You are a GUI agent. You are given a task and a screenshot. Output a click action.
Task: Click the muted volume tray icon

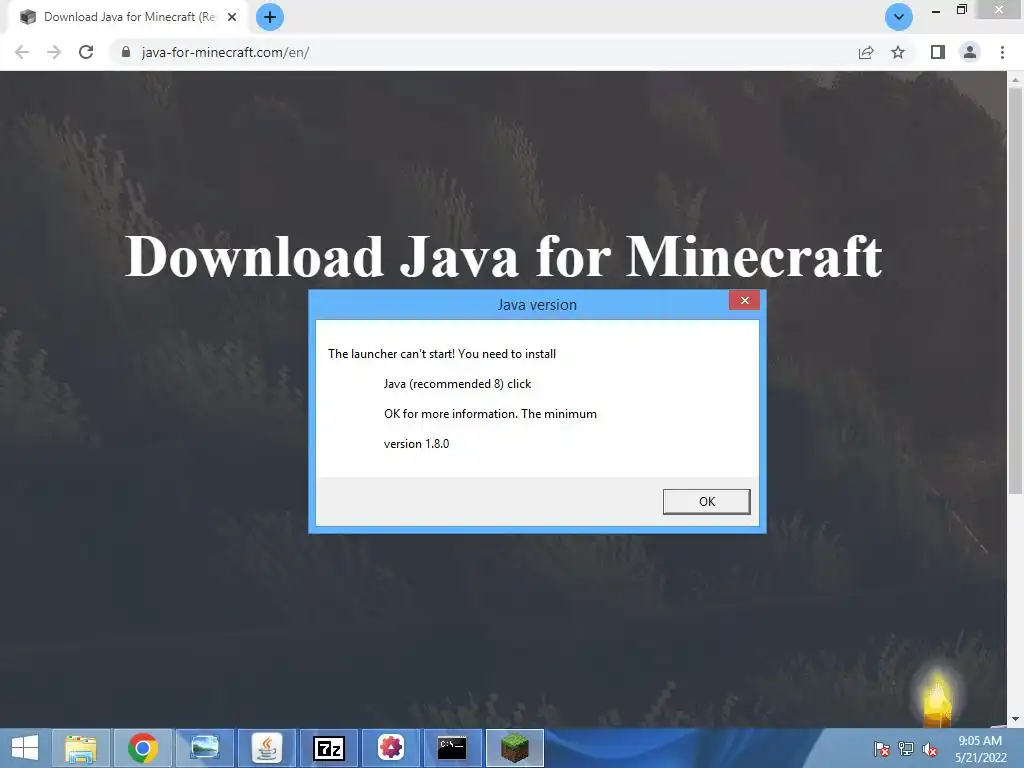[x=930, y=749]
